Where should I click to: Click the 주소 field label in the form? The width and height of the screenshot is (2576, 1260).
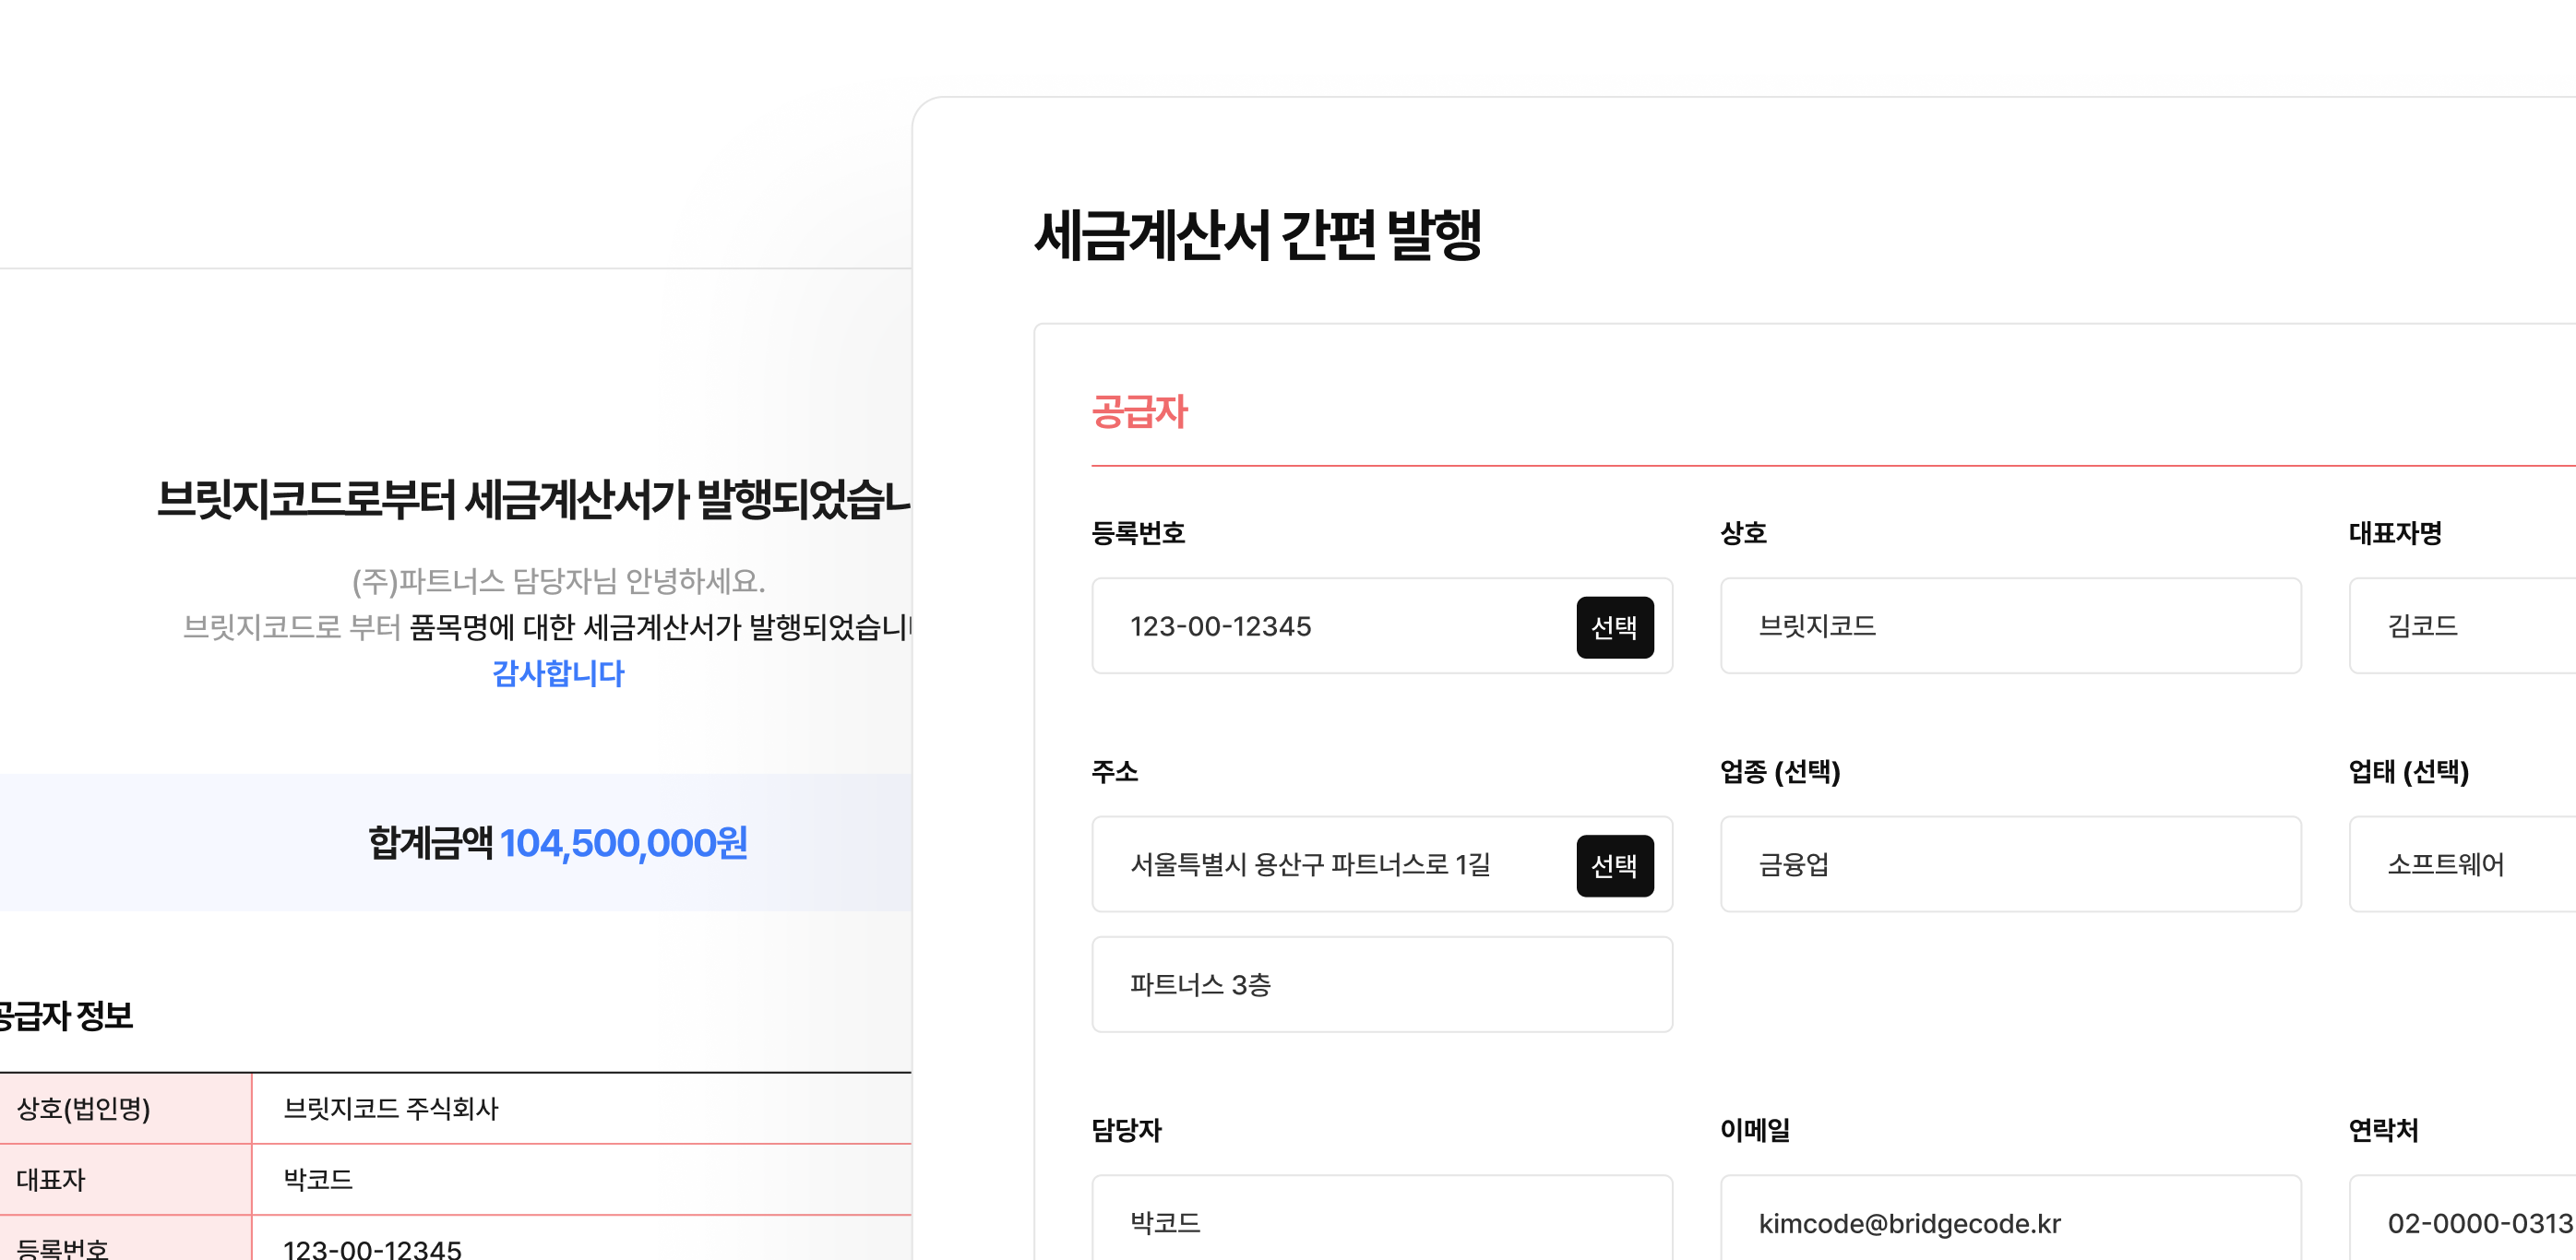pos(1115,771)
